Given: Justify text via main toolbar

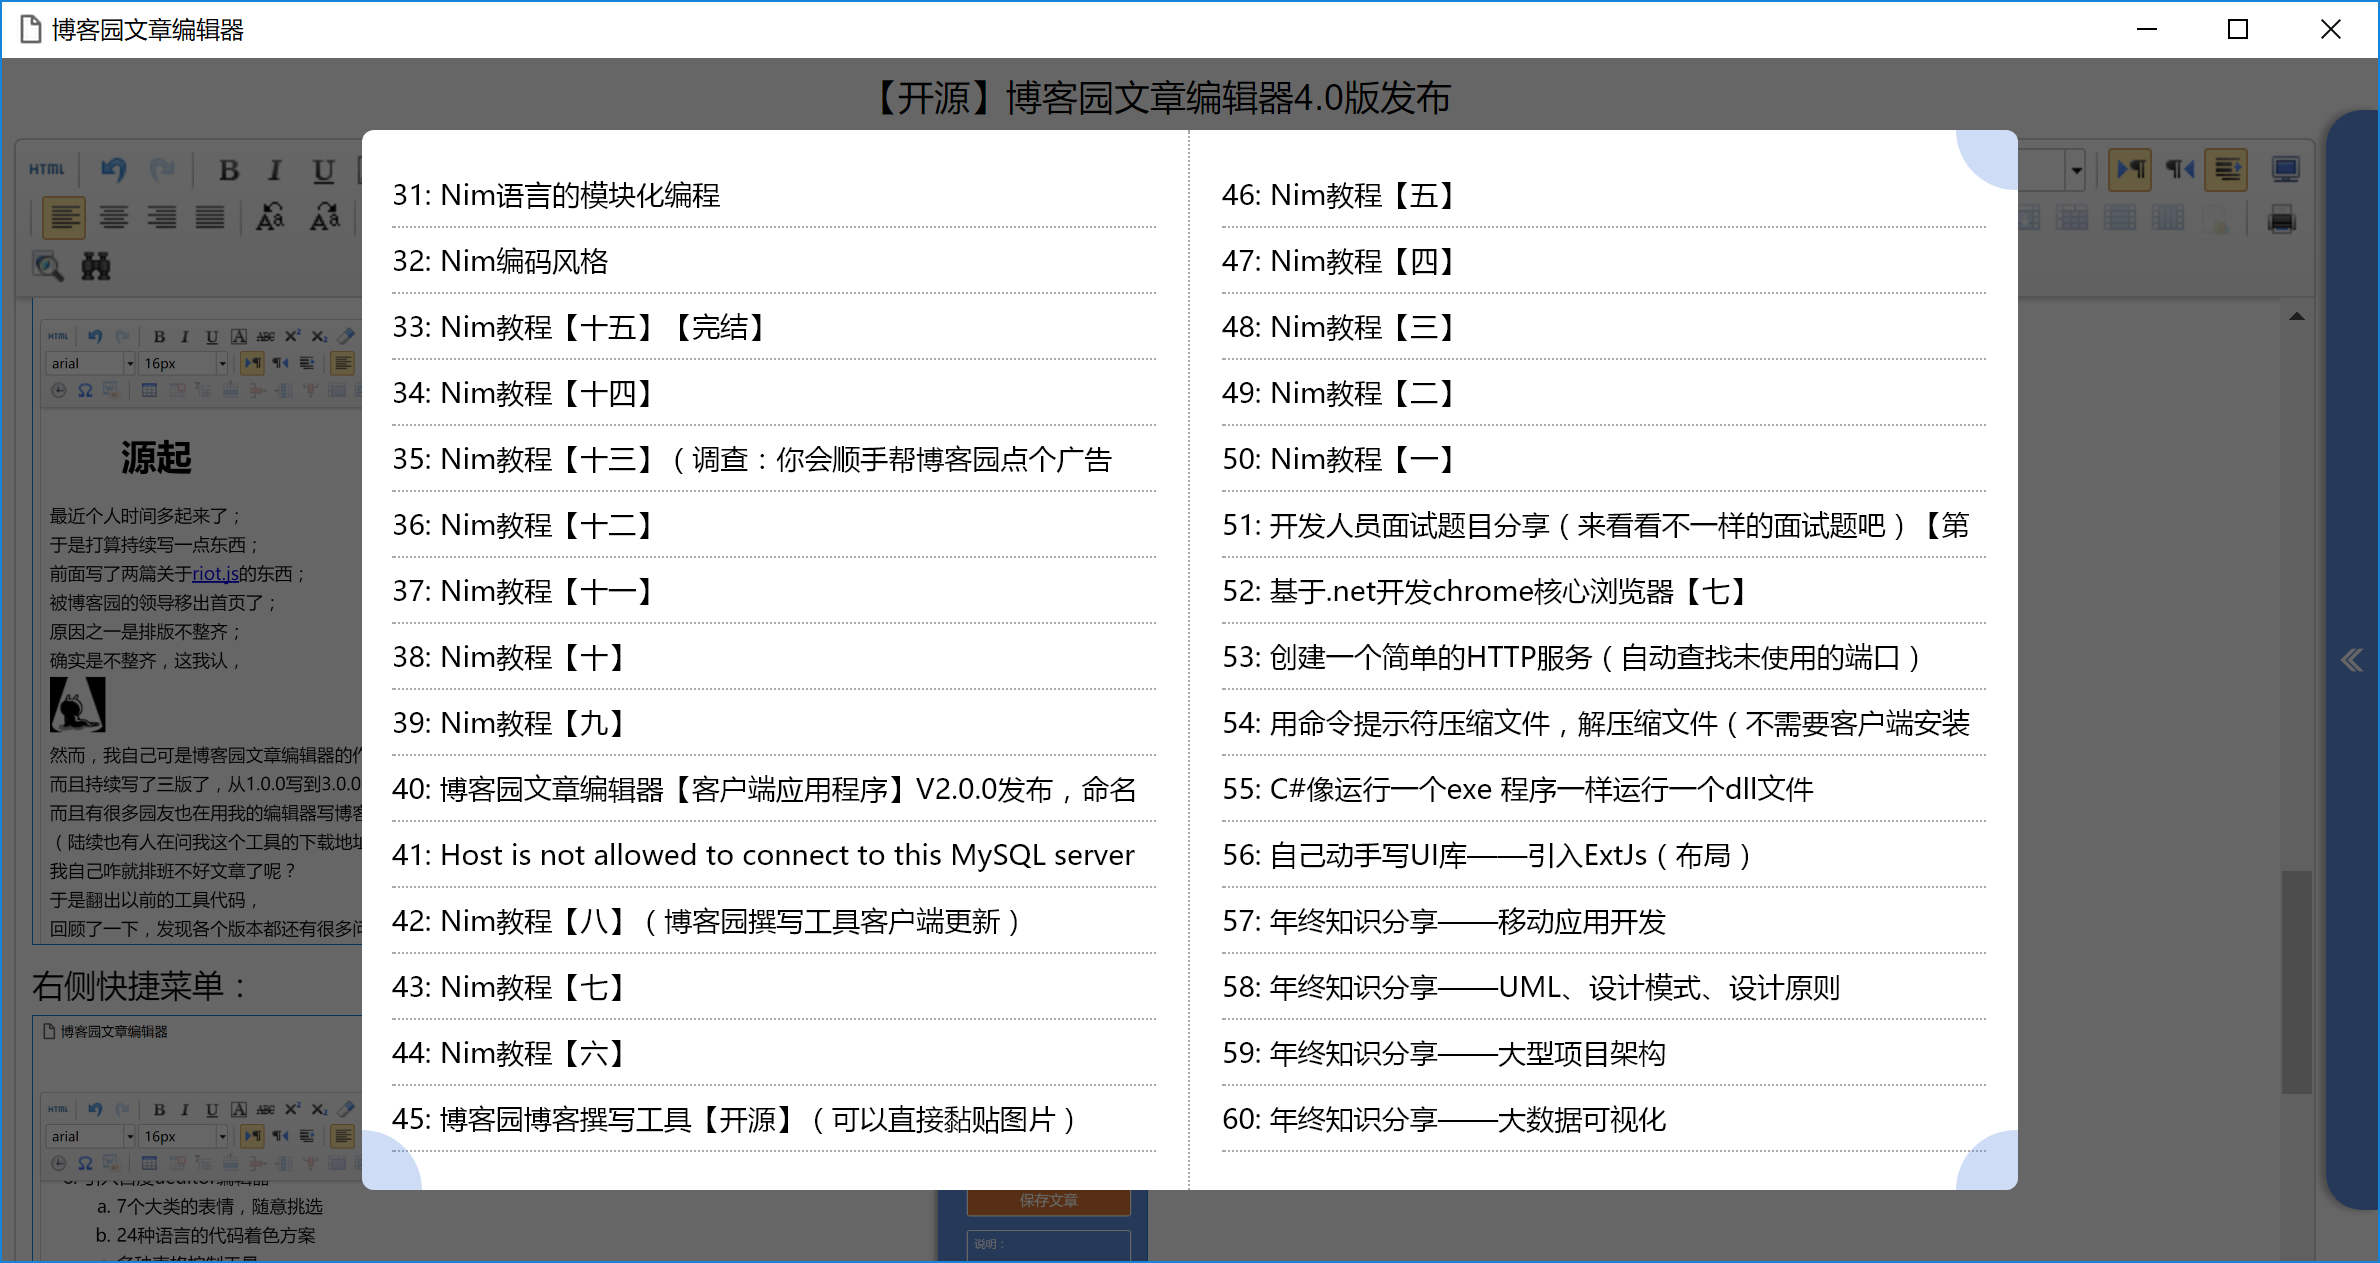Looking at the screenshot, I should [x=210, y=217].
